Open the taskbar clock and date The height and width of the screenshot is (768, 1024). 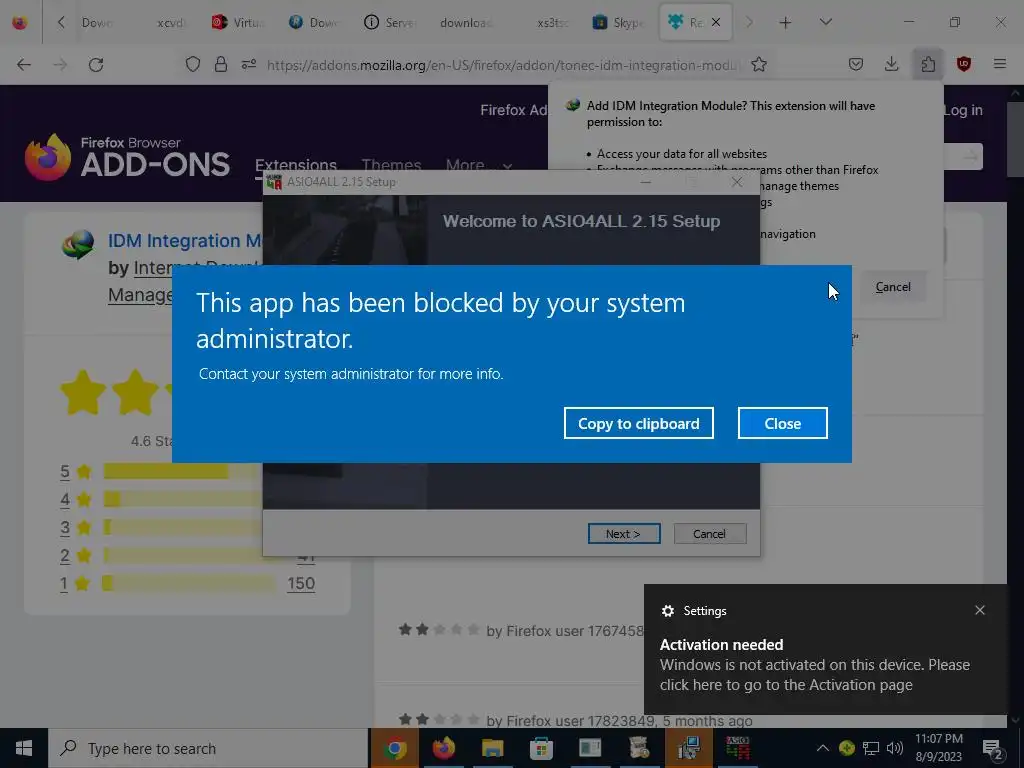(938, 748)
